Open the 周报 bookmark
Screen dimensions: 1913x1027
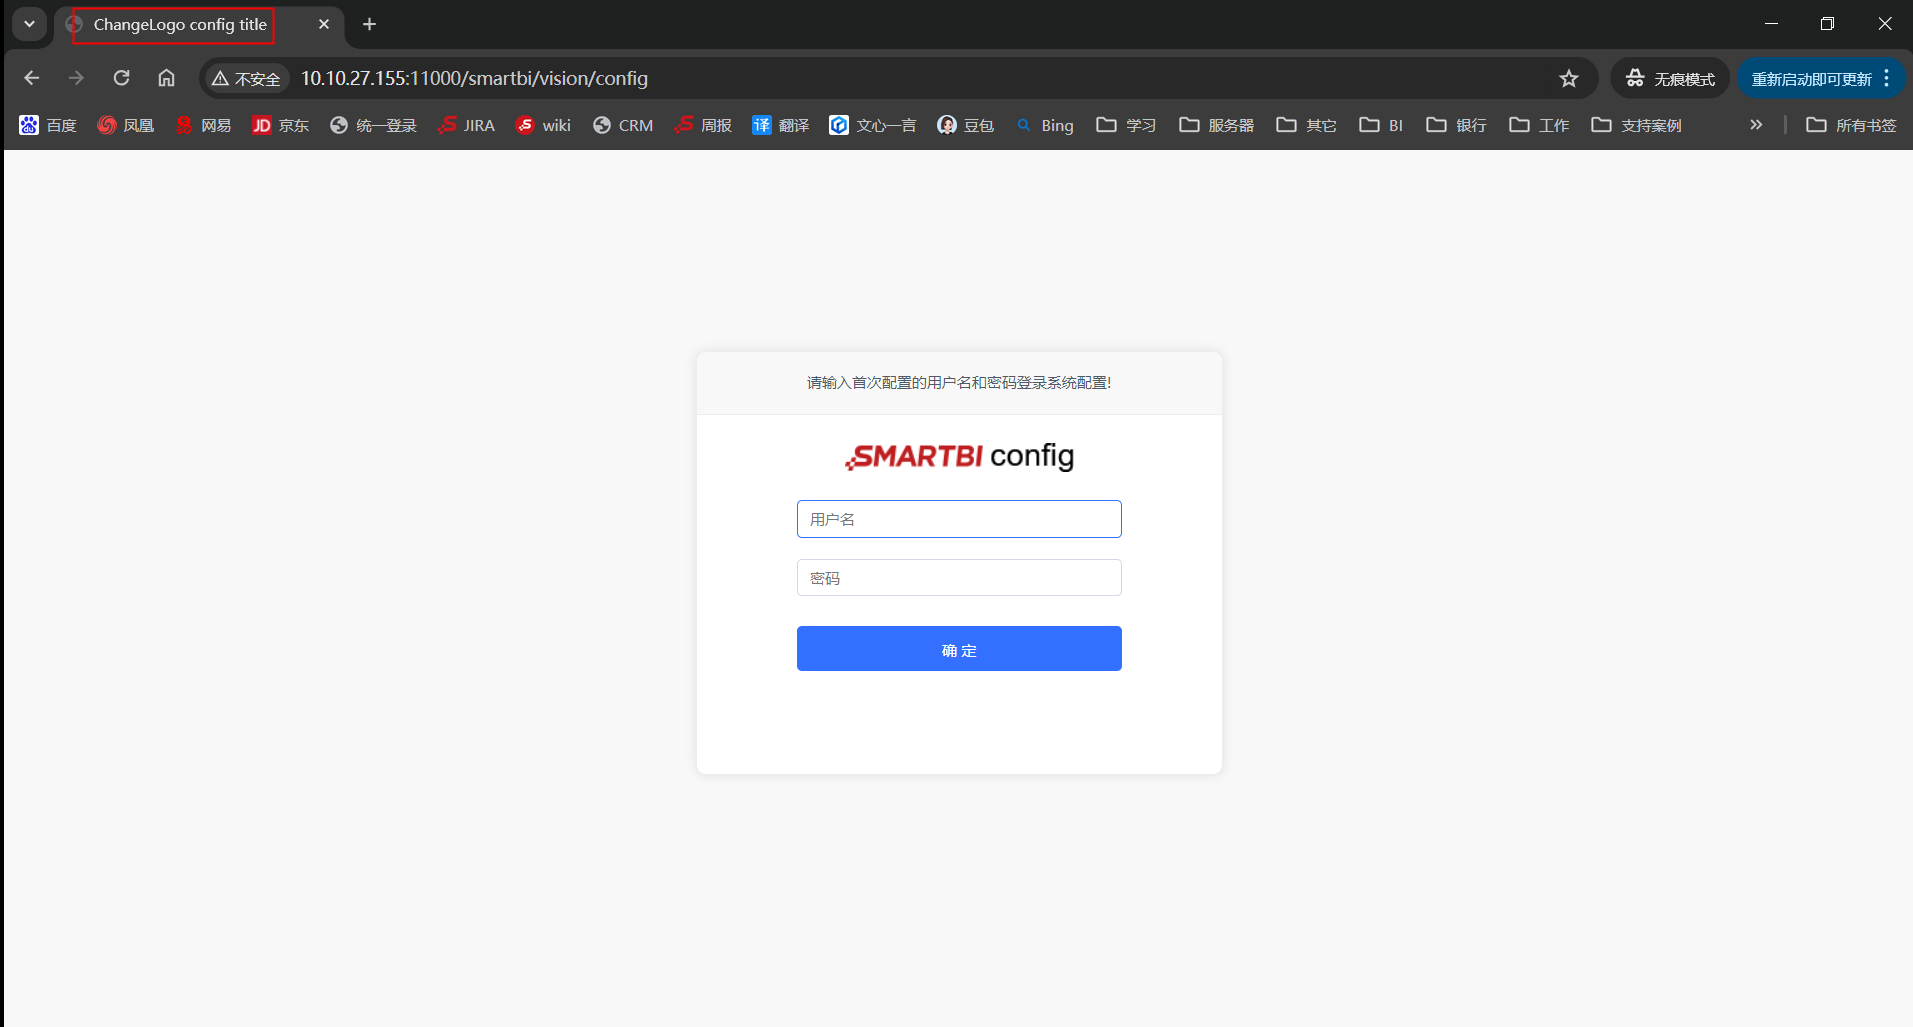coord(703,125)
